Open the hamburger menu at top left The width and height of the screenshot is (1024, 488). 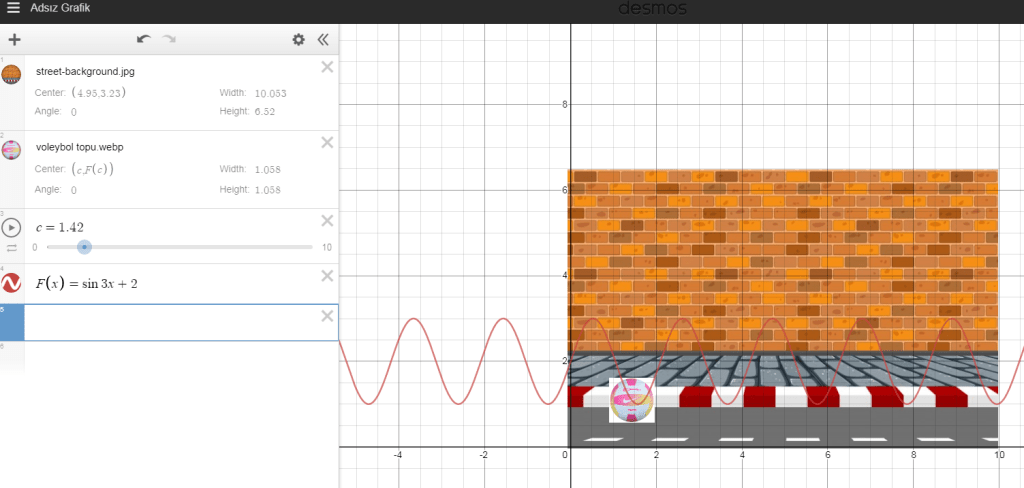pos(13,8)
